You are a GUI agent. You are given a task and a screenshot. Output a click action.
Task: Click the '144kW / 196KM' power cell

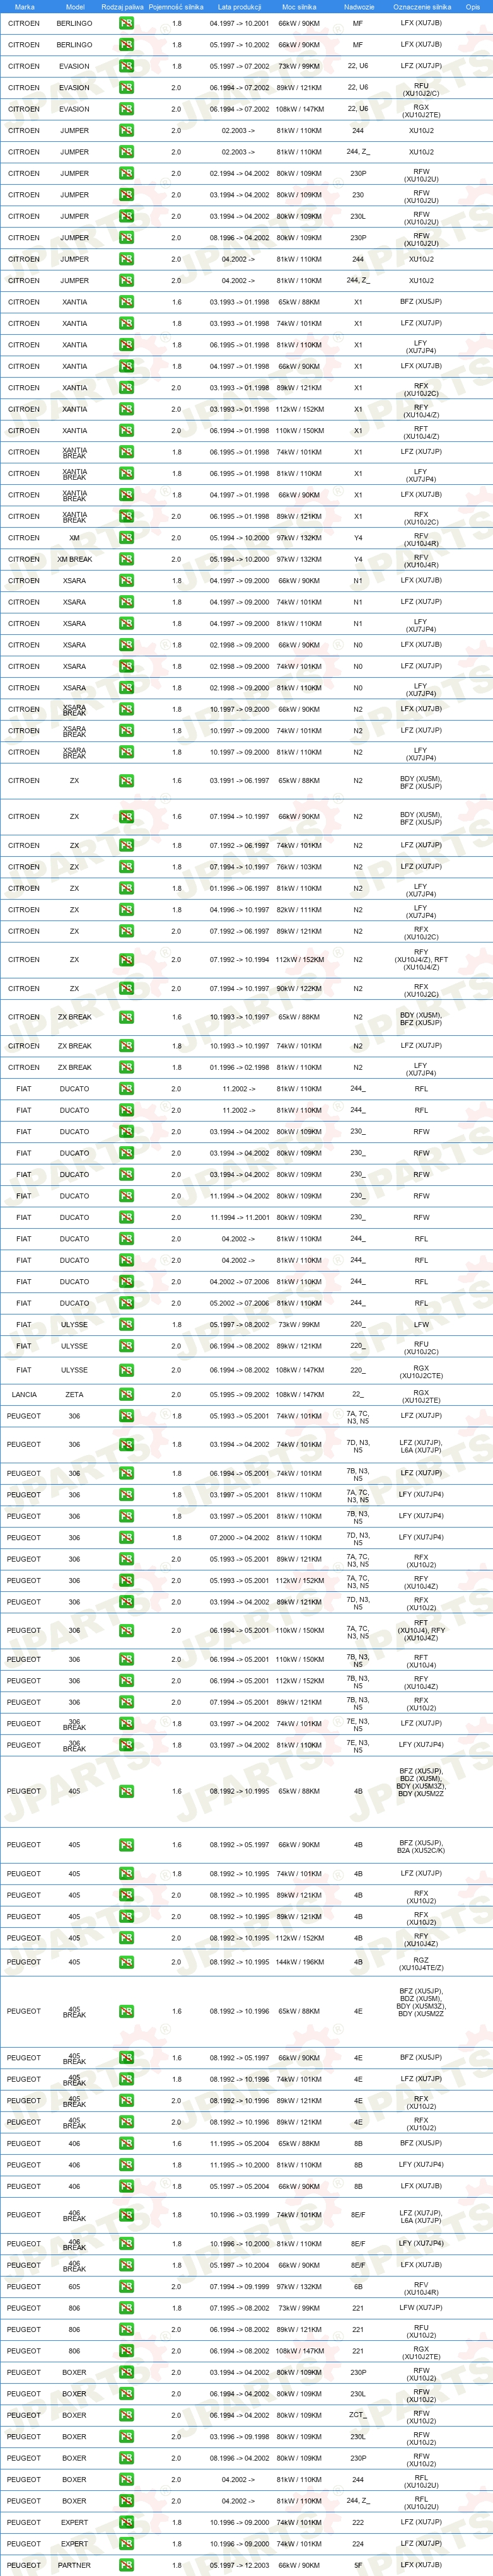click(x=300, y=1961)
